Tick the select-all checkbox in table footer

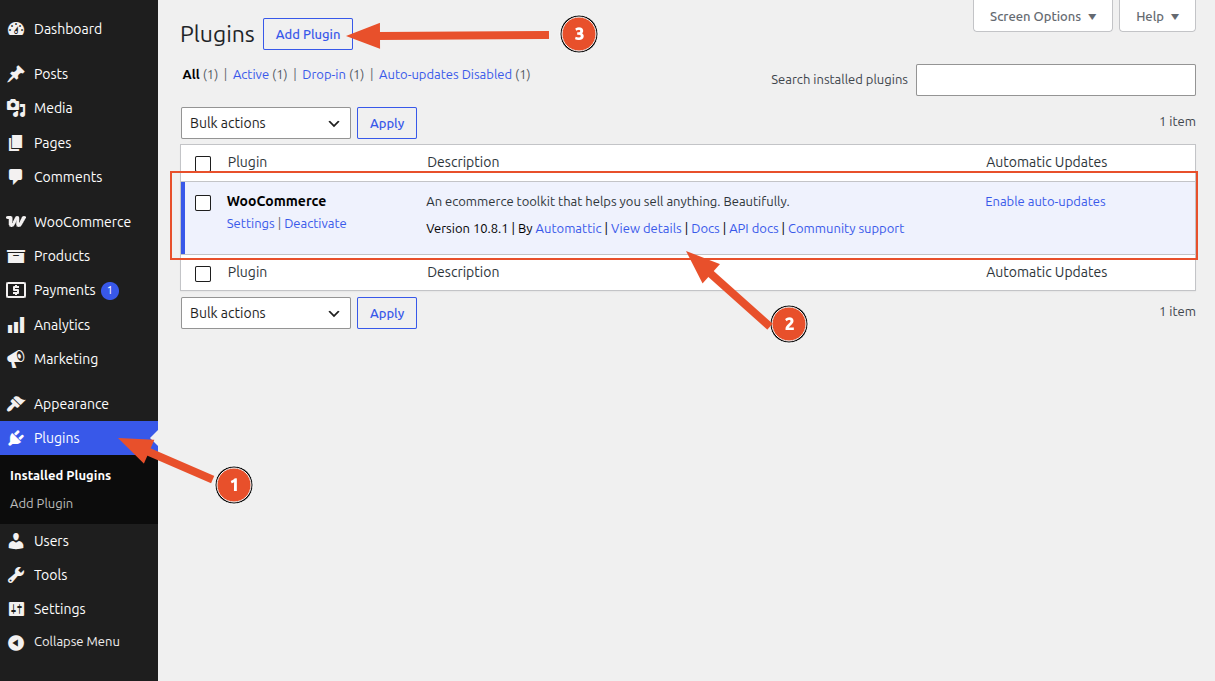tap(203, 273)
